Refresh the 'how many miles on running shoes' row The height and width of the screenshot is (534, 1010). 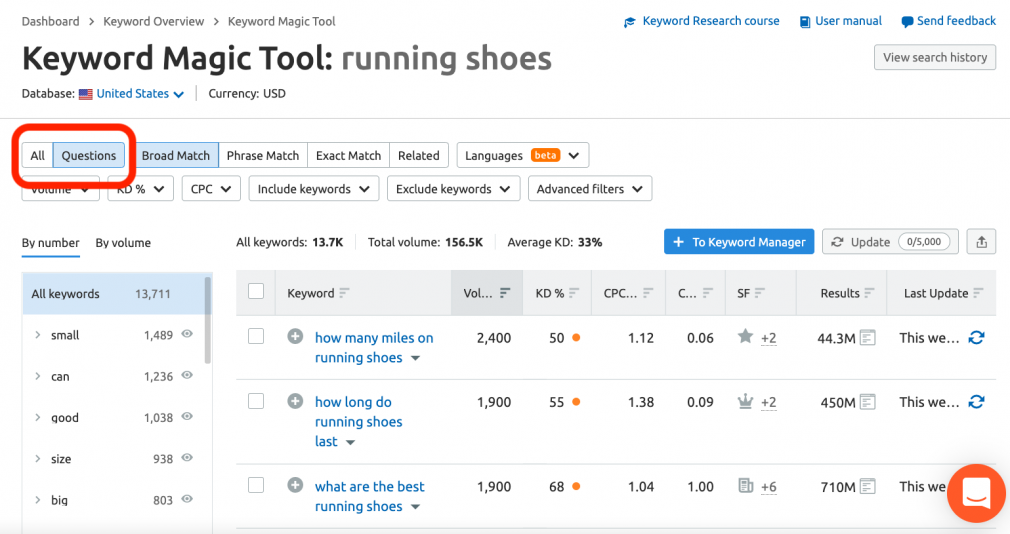coord(977,338)
